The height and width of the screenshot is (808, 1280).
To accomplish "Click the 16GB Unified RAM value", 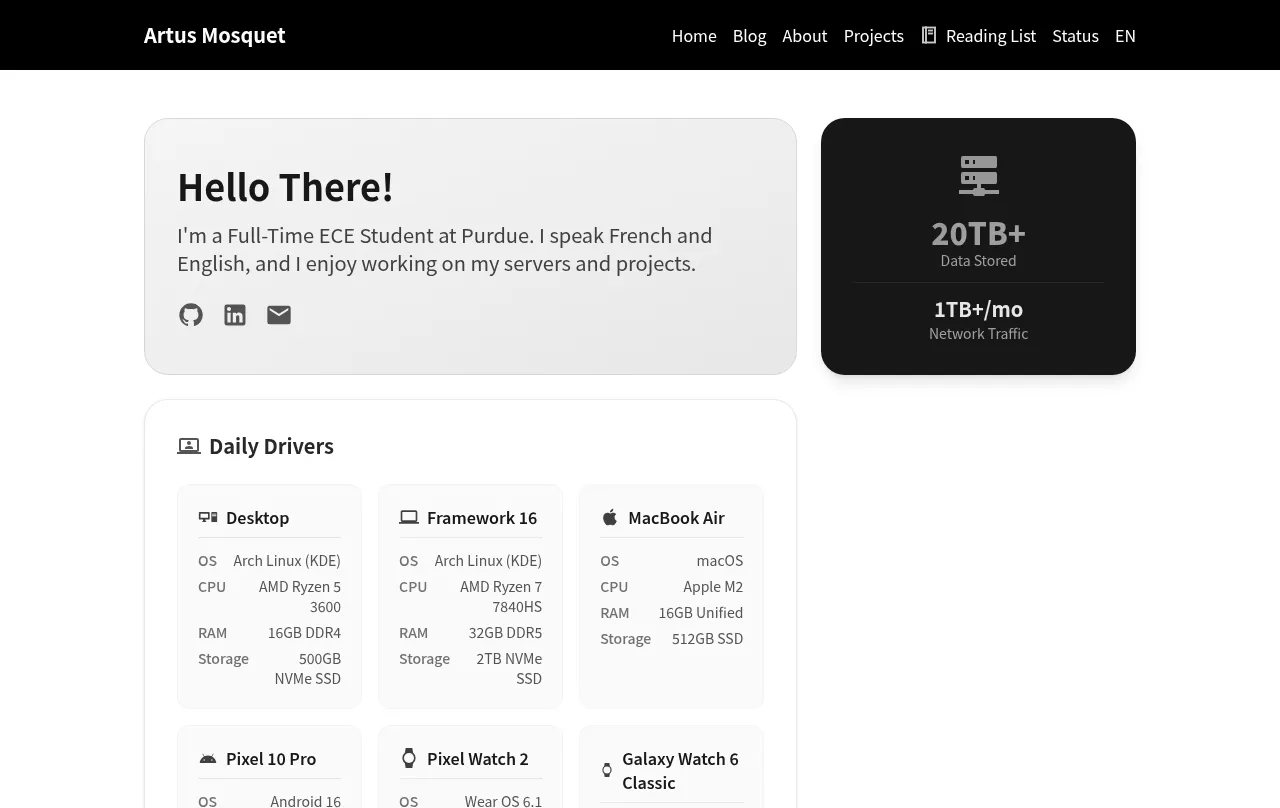I will click(701, 613).
